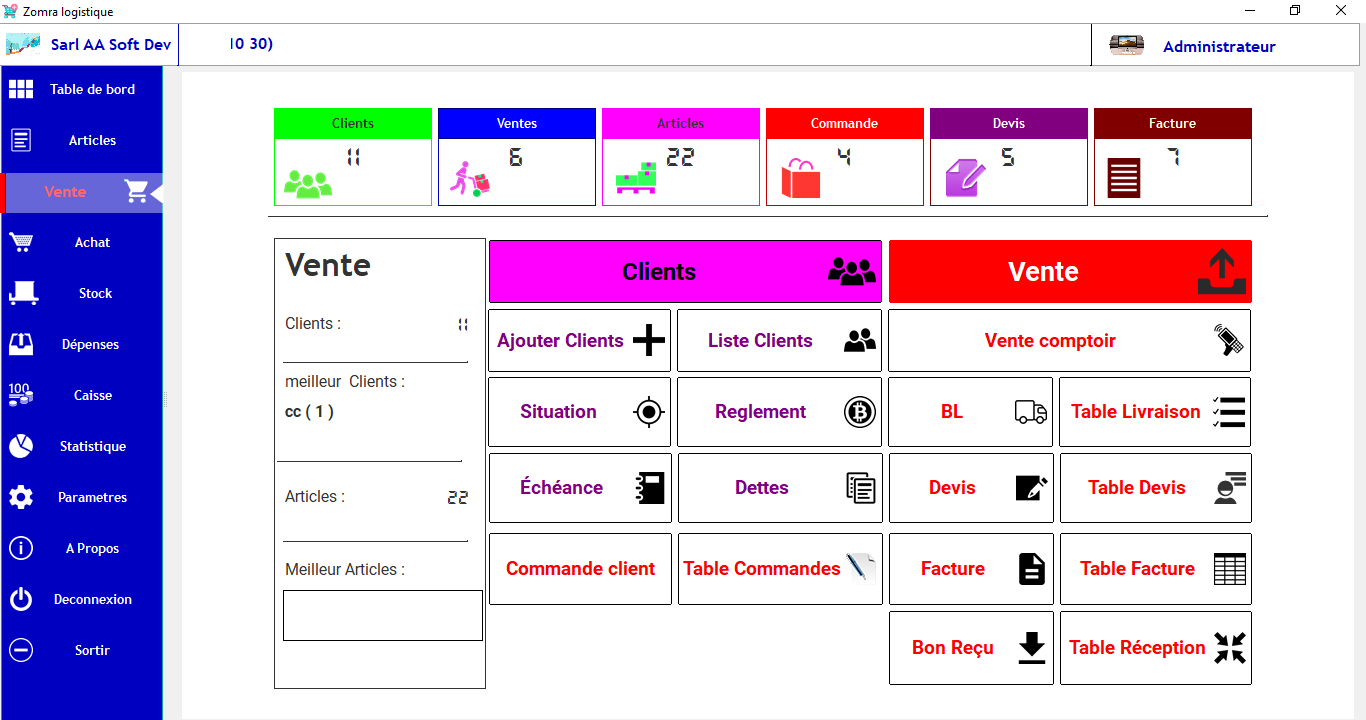Select the Dépenses icon in the sidebar
The width and height of the screenshot is (1366, 720).
tap(21, 343)
